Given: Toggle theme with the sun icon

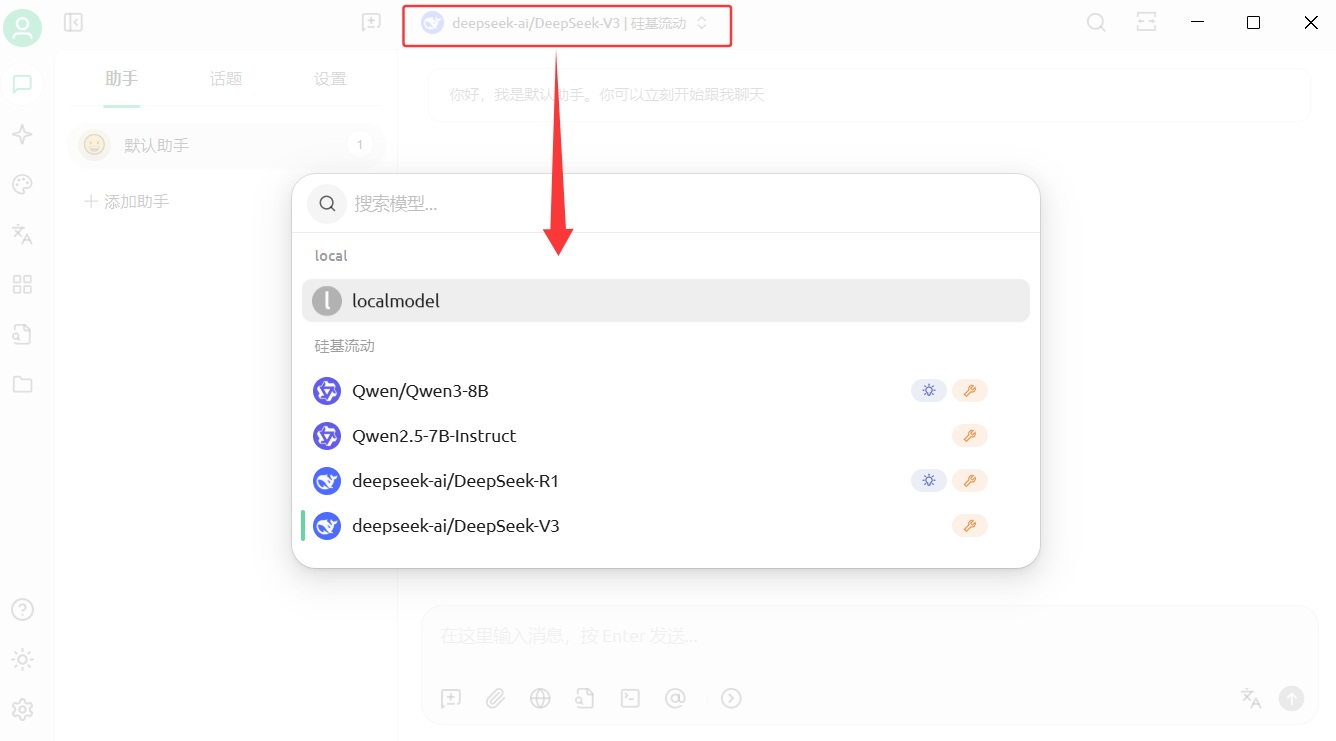Looking at the screenshot, I should (x=22, y=660).
